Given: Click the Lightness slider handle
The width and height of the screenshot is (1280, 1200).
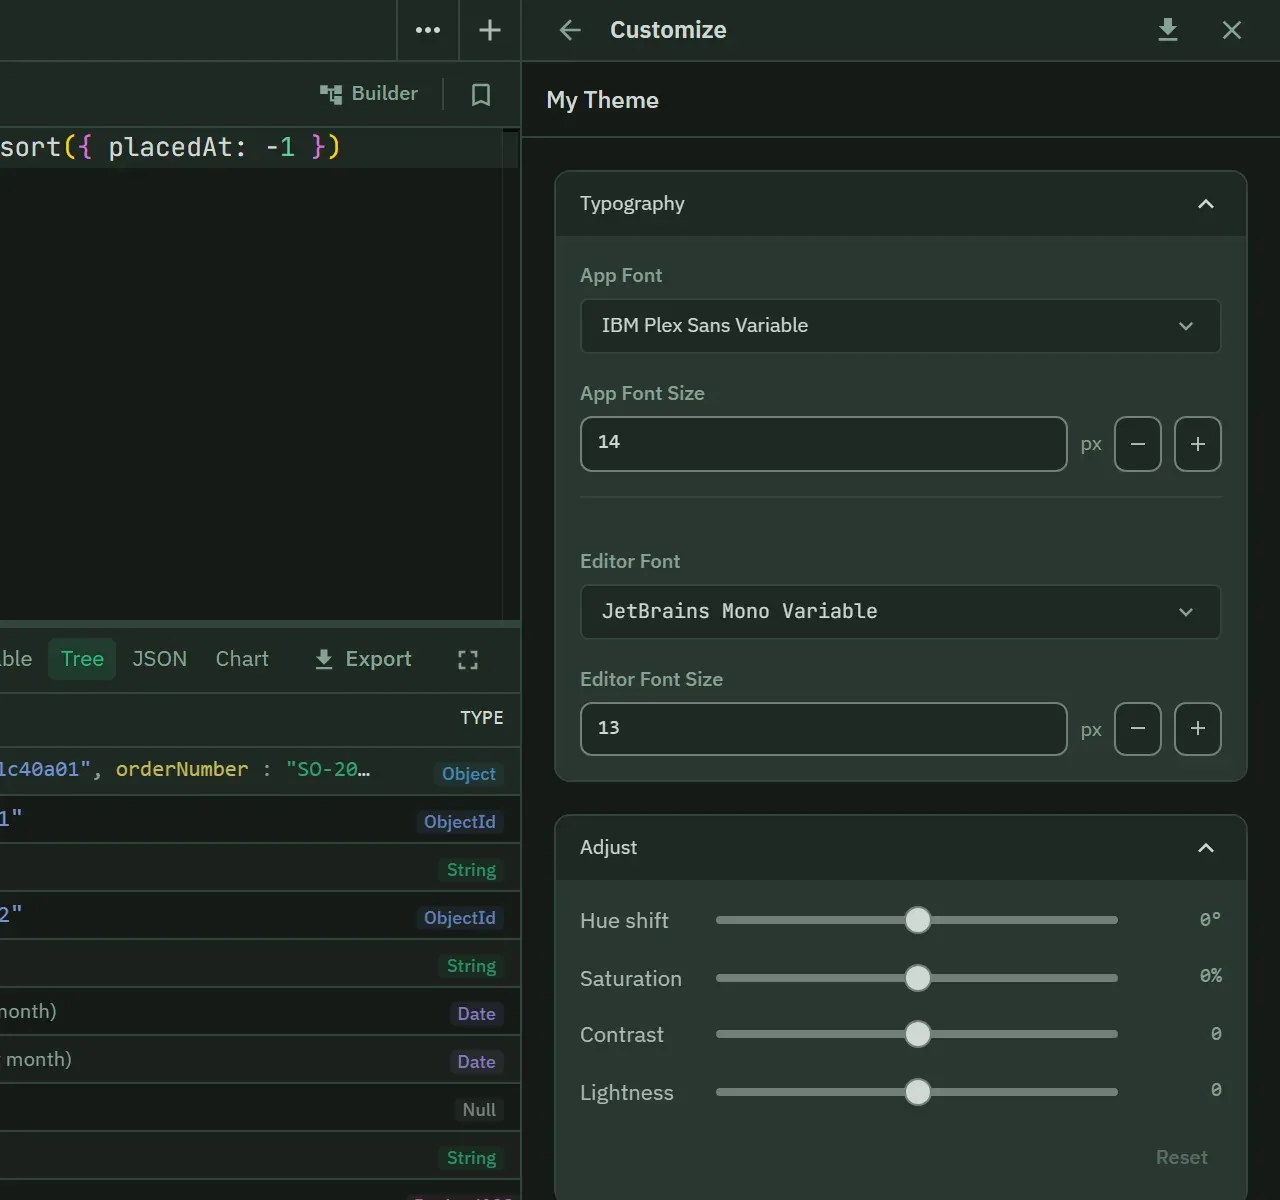Looking at the screenshot, I should pyautogui.click(x=917, y=1092).
